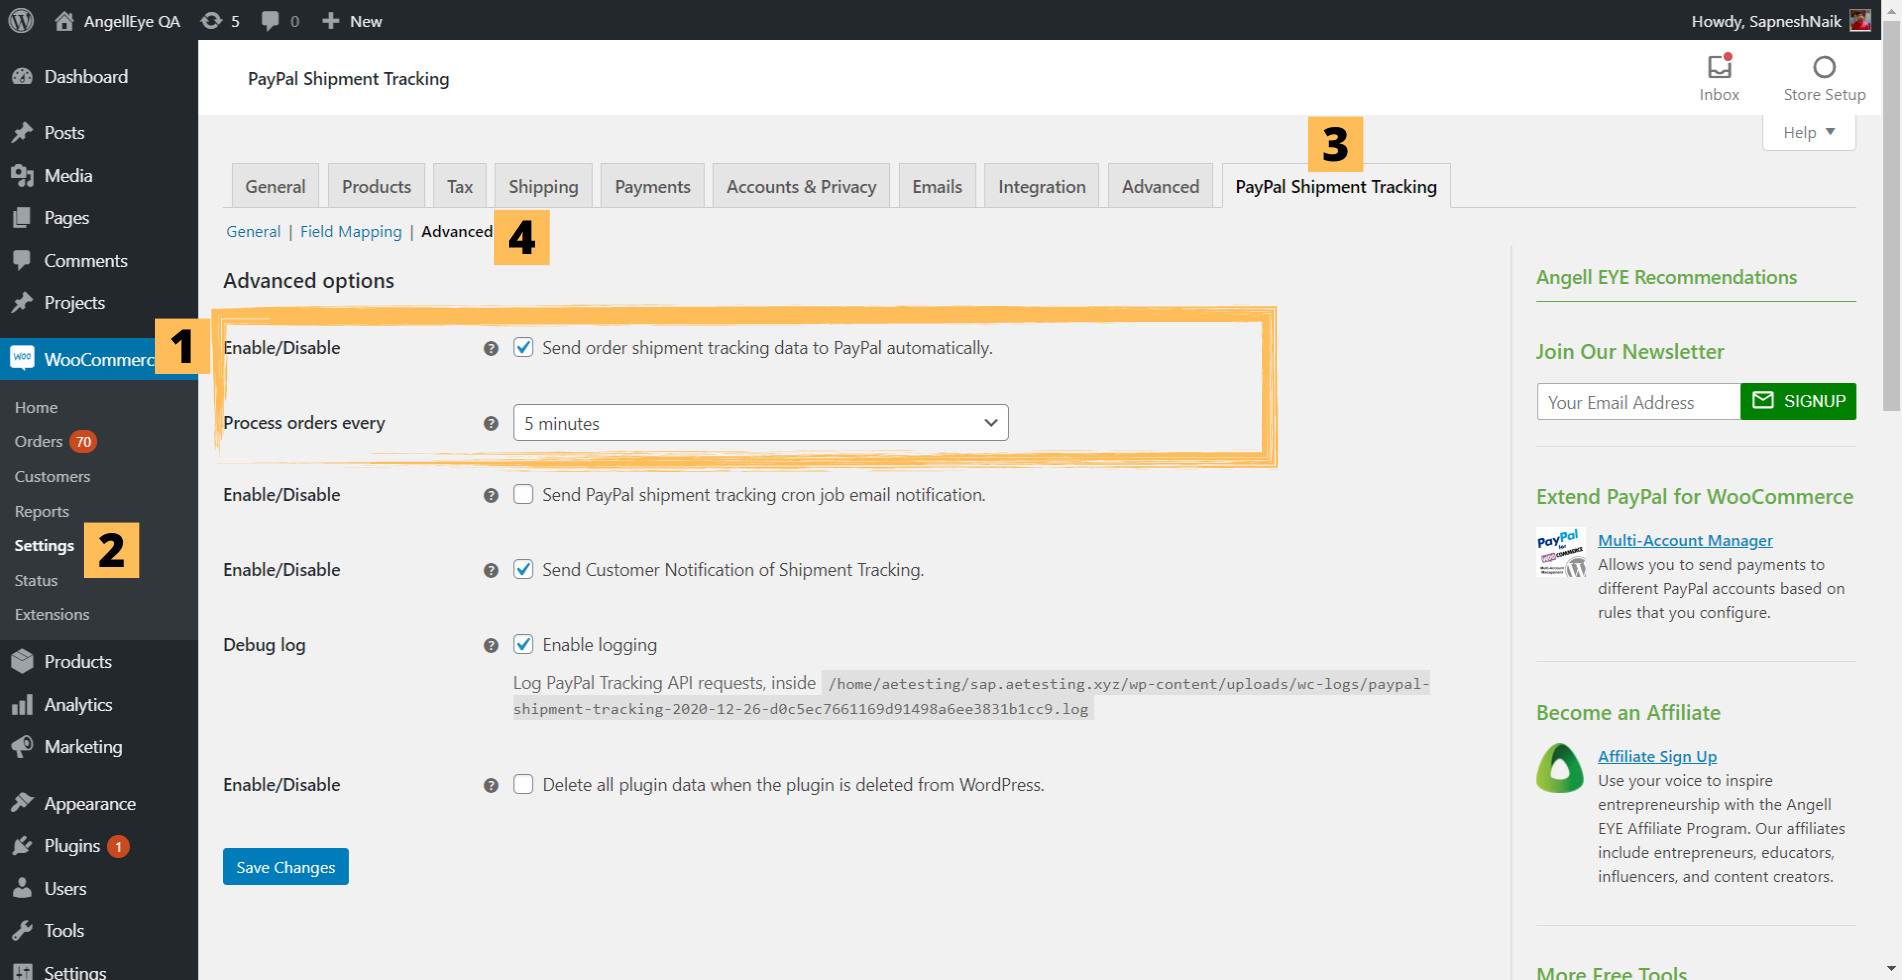Switch to the Payments tab
Image resolution: width=1902 pixels, height=980 pixels.
pyautogui.click(x=652, y=186)
